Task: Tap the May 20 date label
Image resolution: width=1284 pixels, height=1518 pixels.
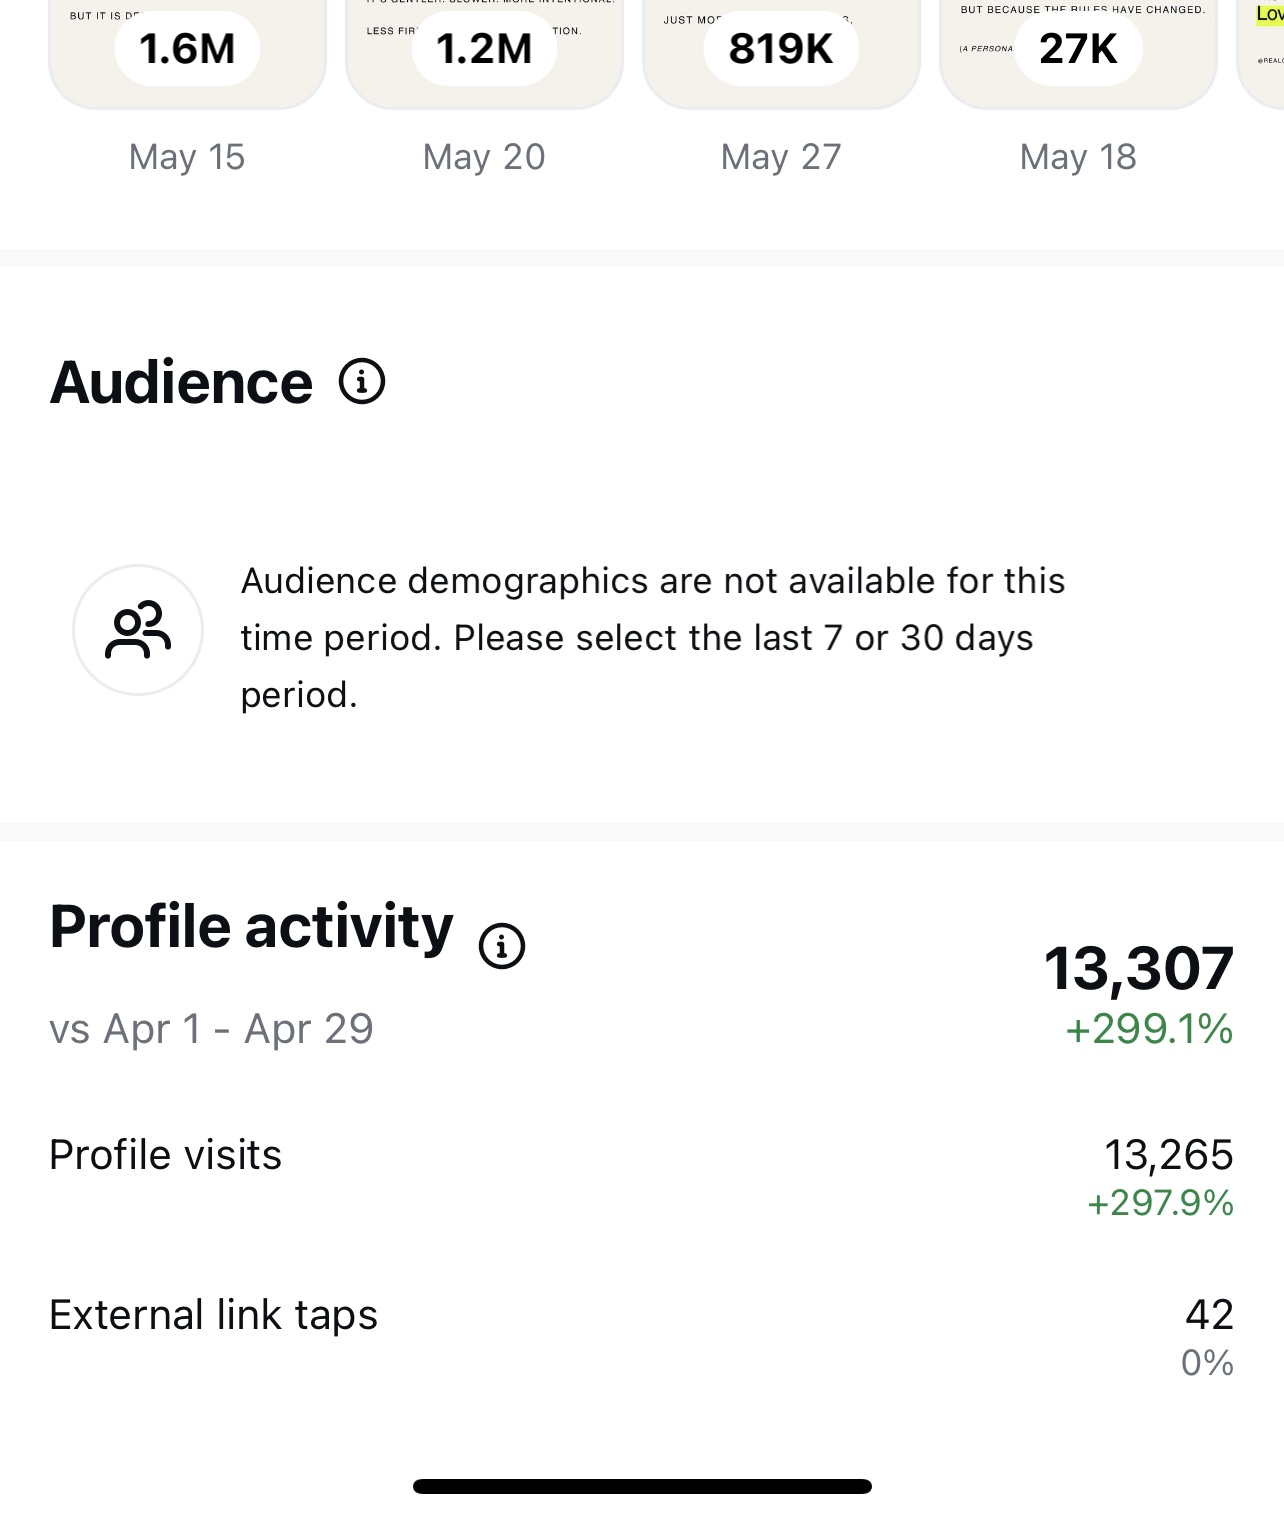Action: click(x=484, y=157)
